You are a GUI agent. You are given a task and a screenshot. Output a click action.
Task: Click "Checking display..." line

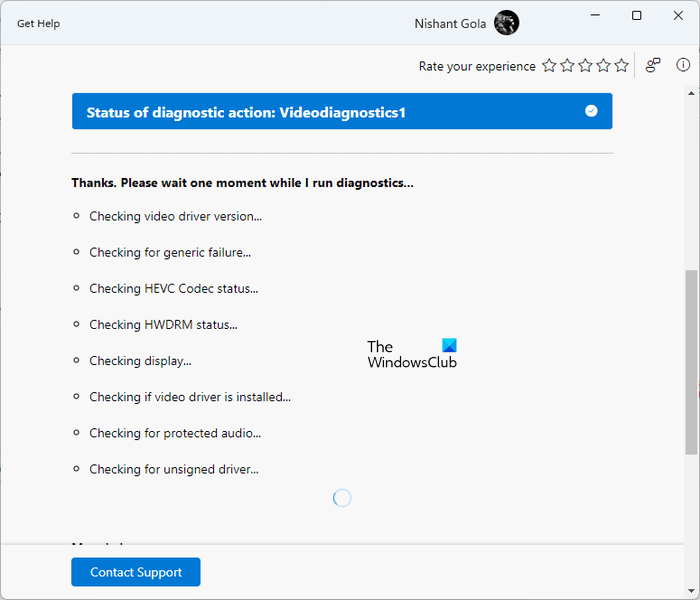140,361
